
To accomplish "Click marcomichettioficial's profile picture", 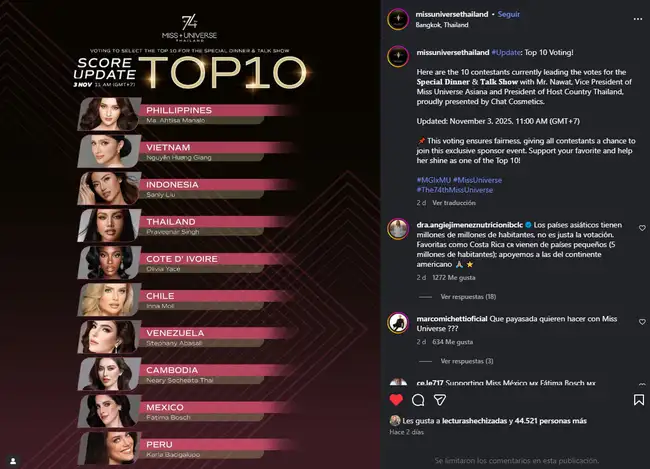I will pyautogui.click(x=398, y=323).
